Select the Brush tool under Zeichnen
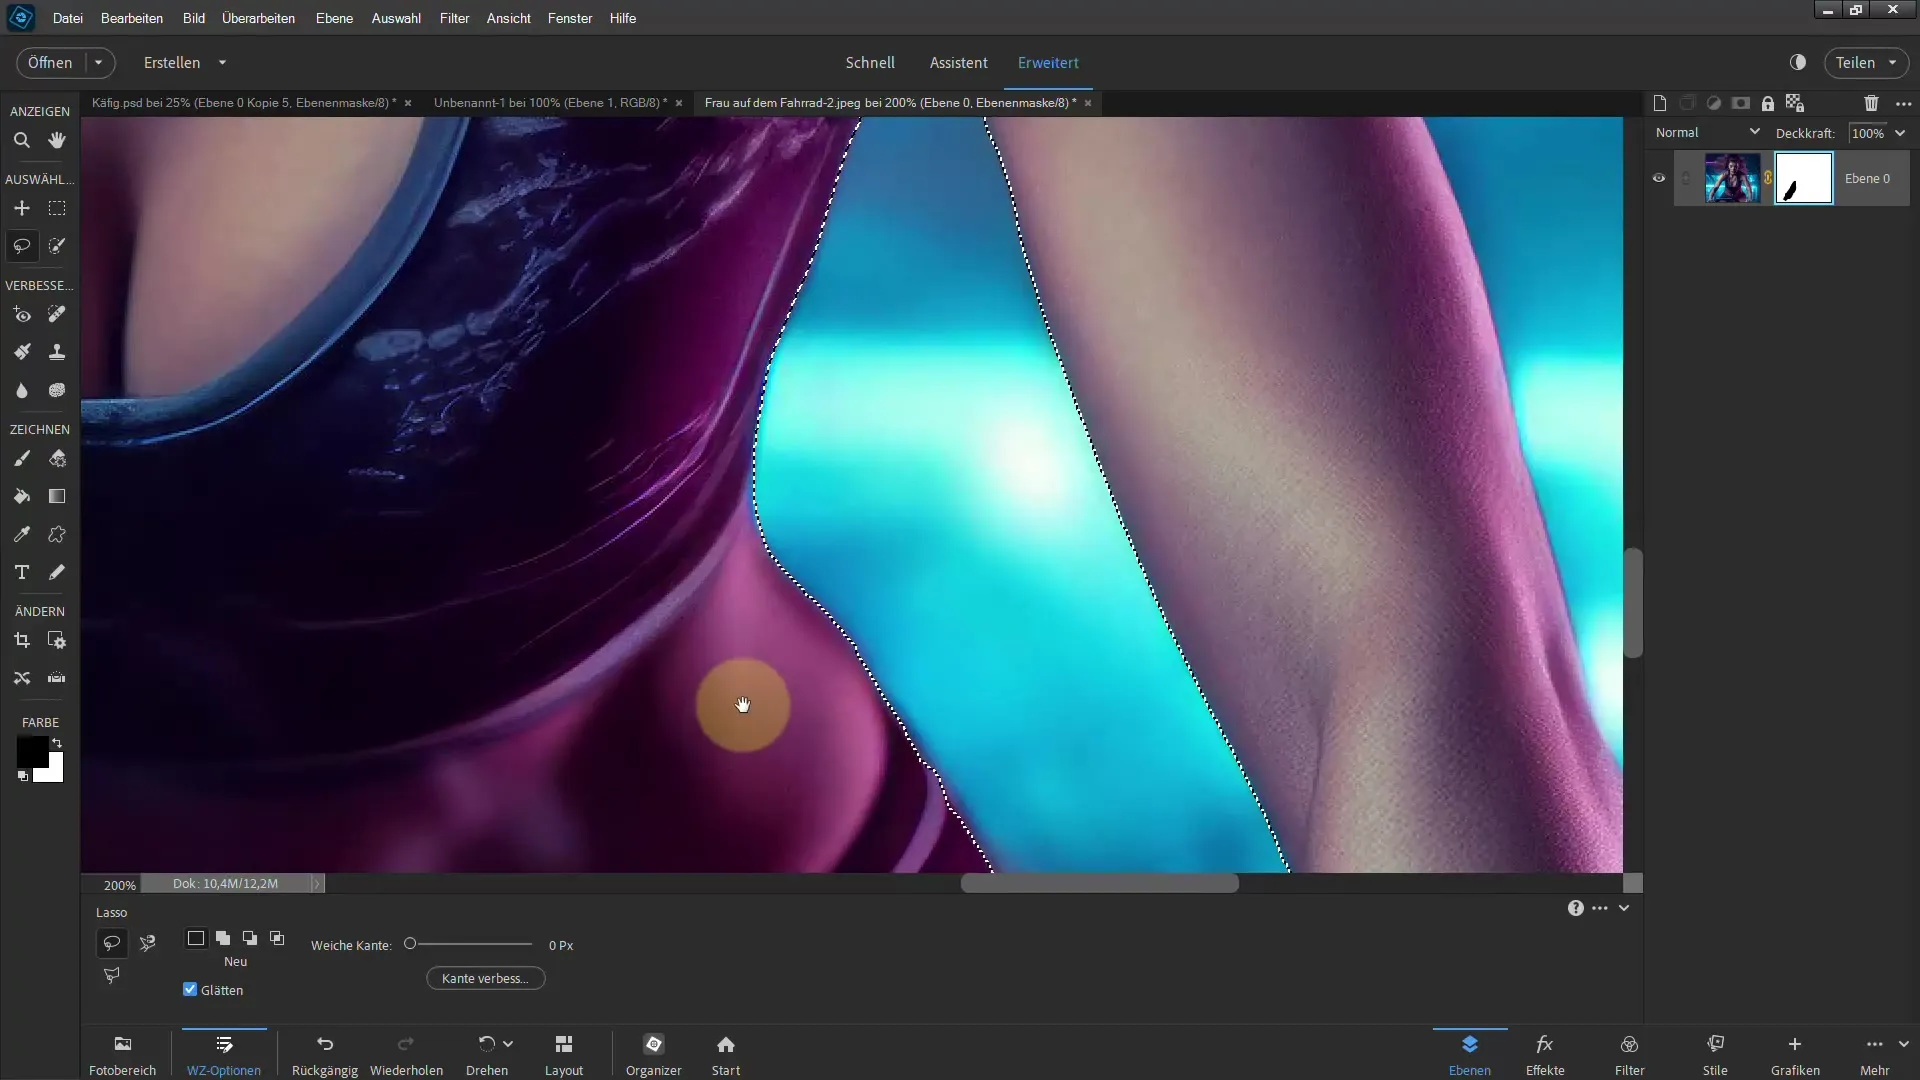This screenshot has height=1080, width=1920. coord(21,458)
